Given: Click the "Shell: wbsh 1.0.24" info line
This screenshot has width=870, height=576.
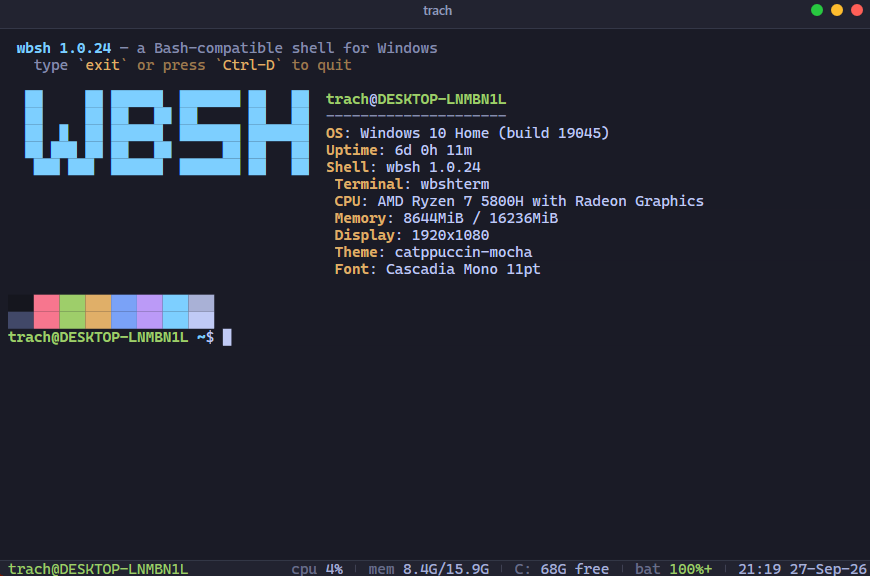Looking at the screenshot, I should 403,167.
